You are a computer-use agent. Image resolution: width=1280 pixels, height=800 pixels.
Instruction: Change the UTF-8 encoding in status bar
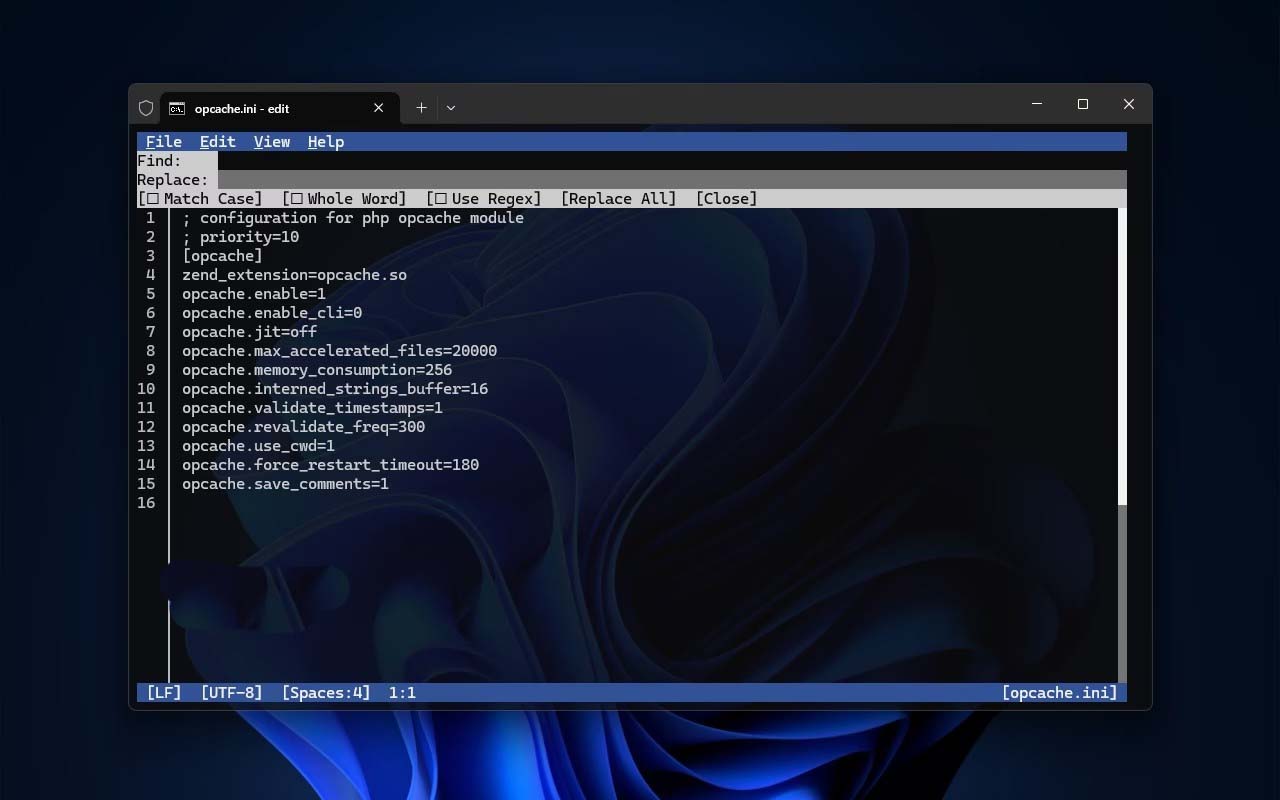coord(231,692)
